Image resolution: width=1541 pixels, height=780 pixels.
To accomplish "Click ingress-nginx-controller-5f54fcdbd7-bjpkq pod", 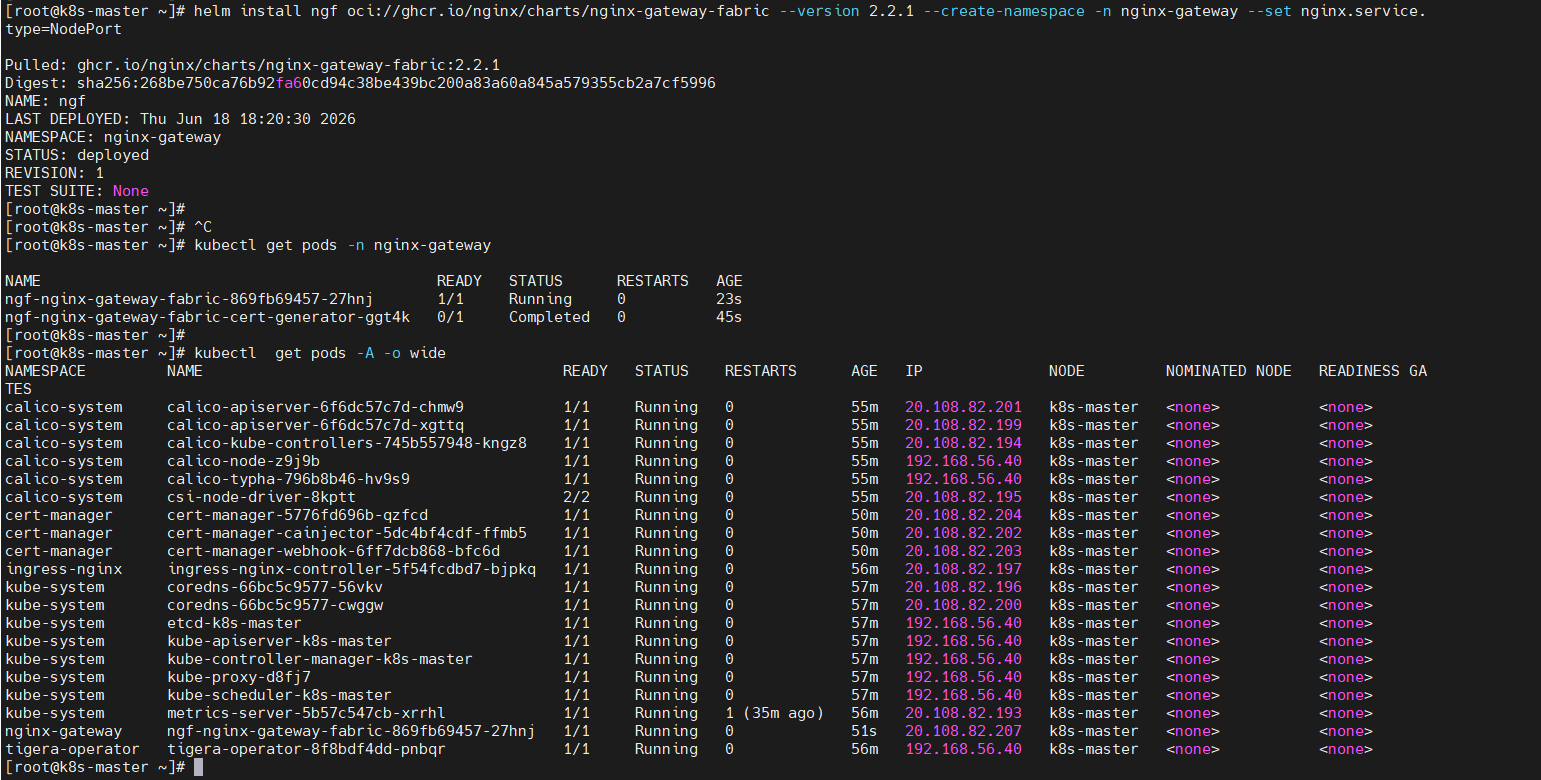I will (351, 569).
